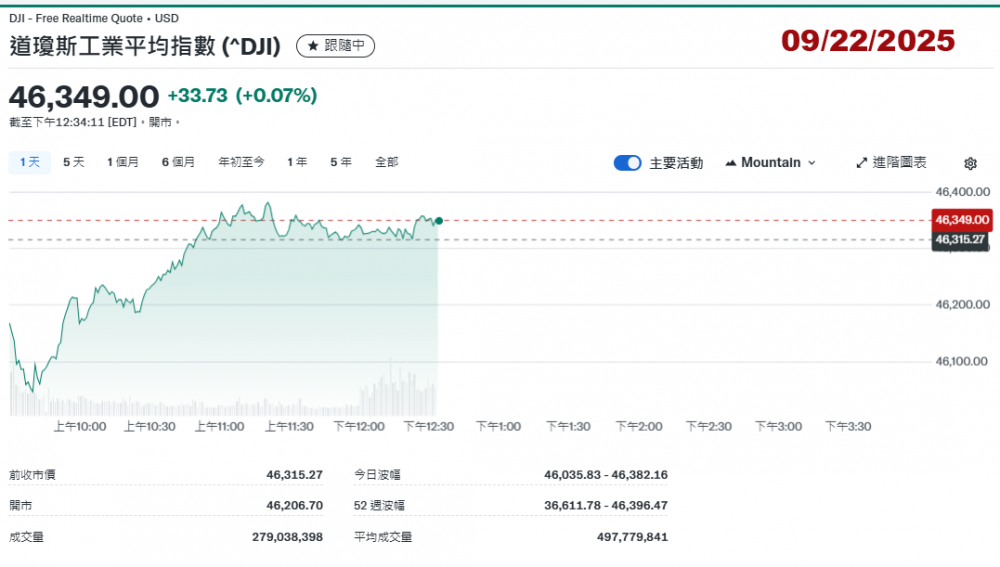Toggle the key events switch

coord(627,163)
